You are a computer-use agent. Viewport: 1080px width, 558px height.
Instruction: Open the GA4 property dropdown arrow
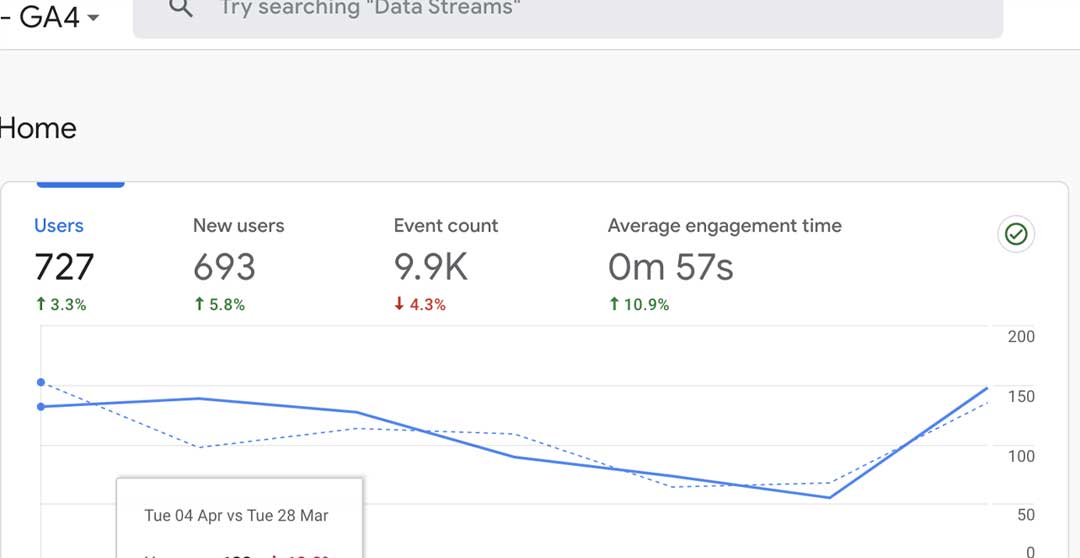(x=94, y=17)
